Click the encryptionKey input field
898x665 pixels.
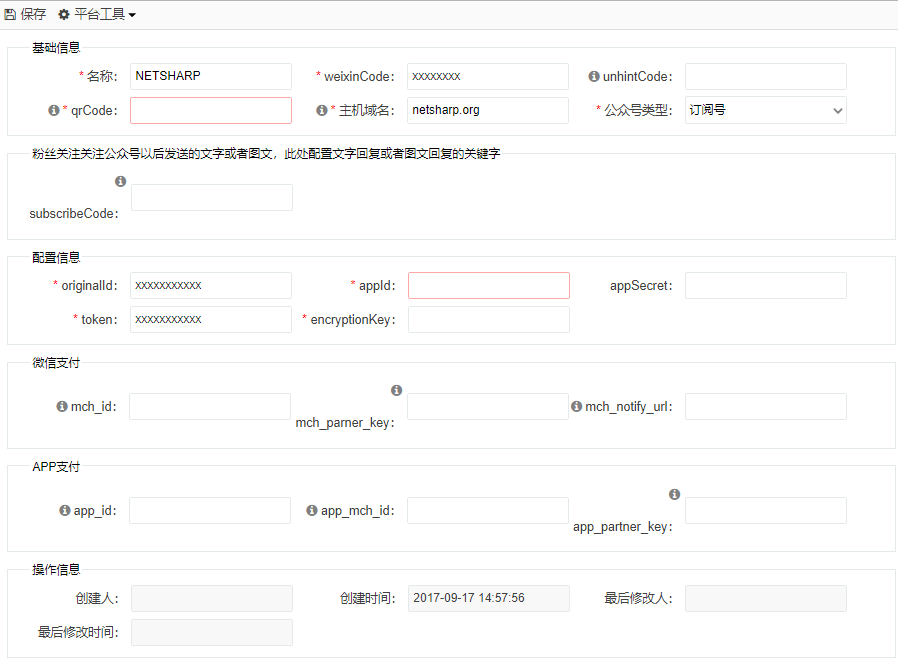click(489, 320)
